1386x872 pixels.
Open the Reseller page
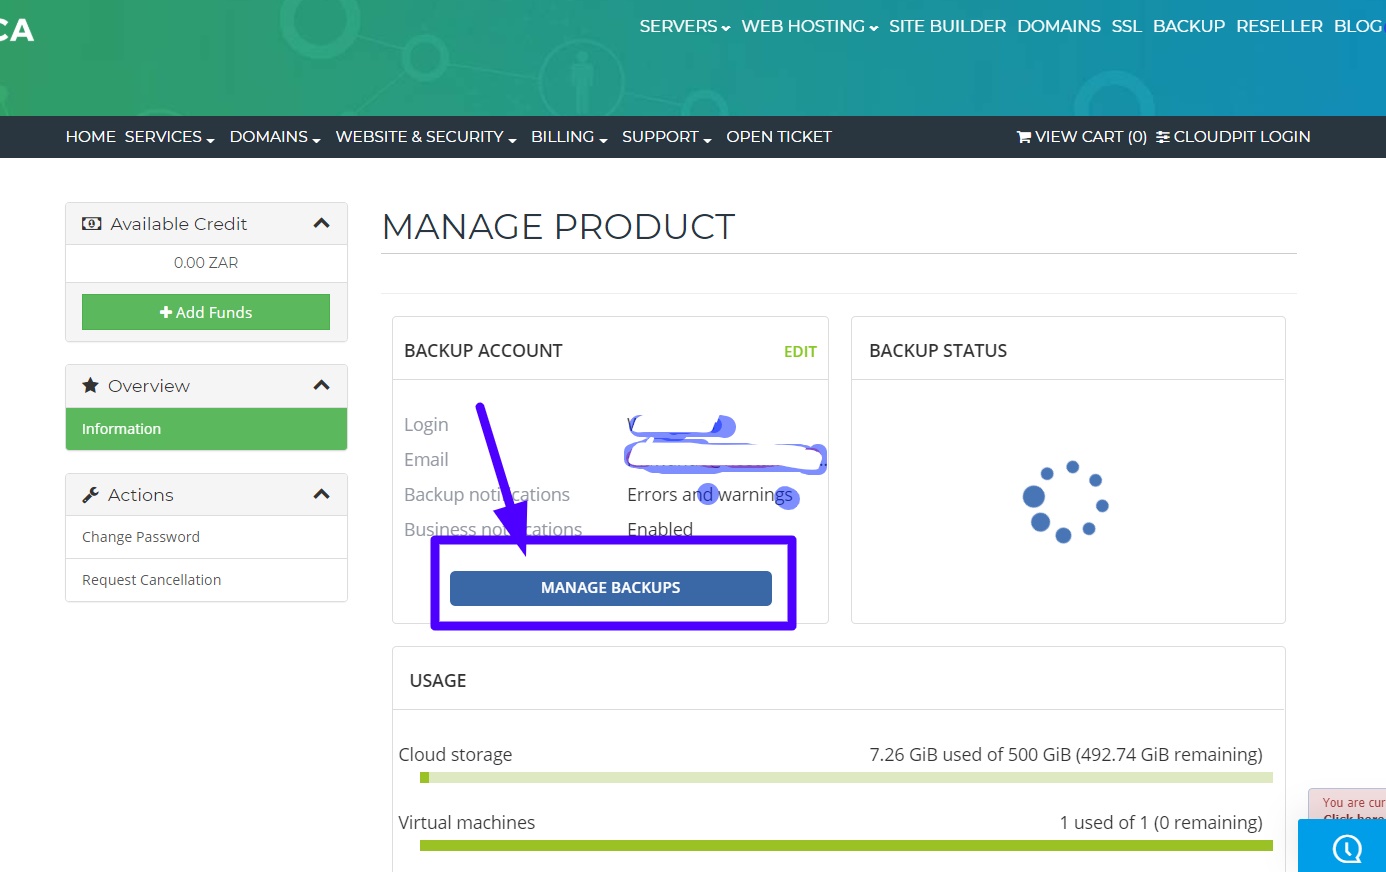point(1279,26)
